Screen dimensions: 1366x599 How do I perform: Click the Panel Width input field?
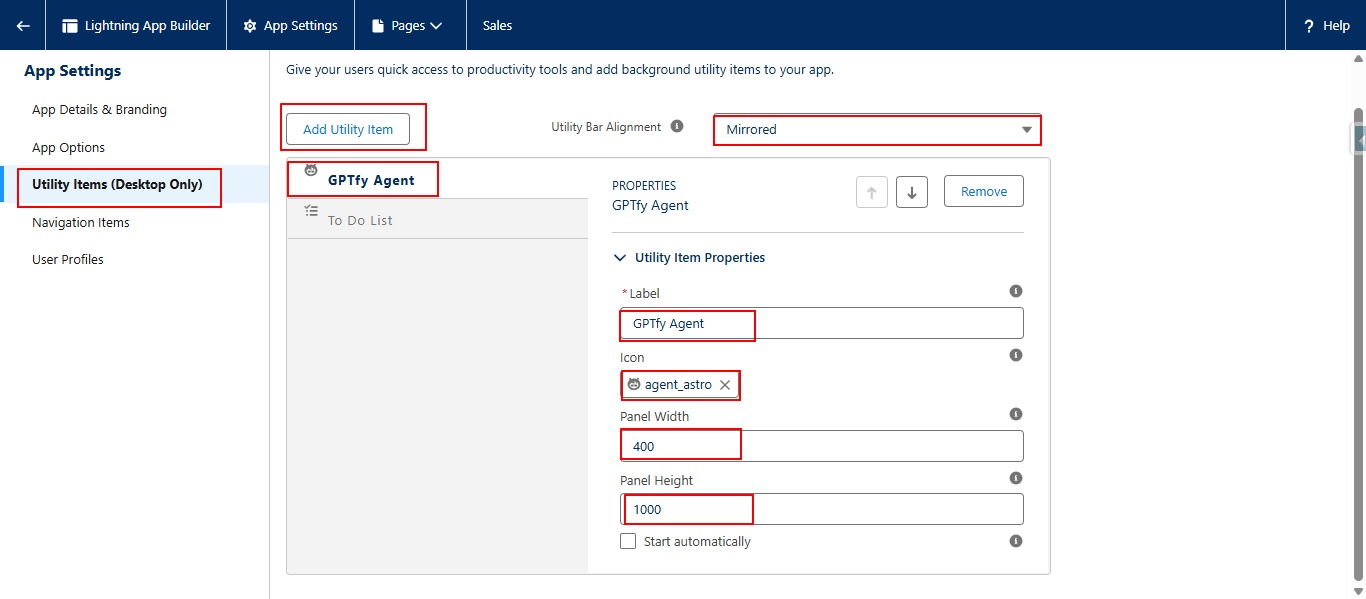[820, 446]
